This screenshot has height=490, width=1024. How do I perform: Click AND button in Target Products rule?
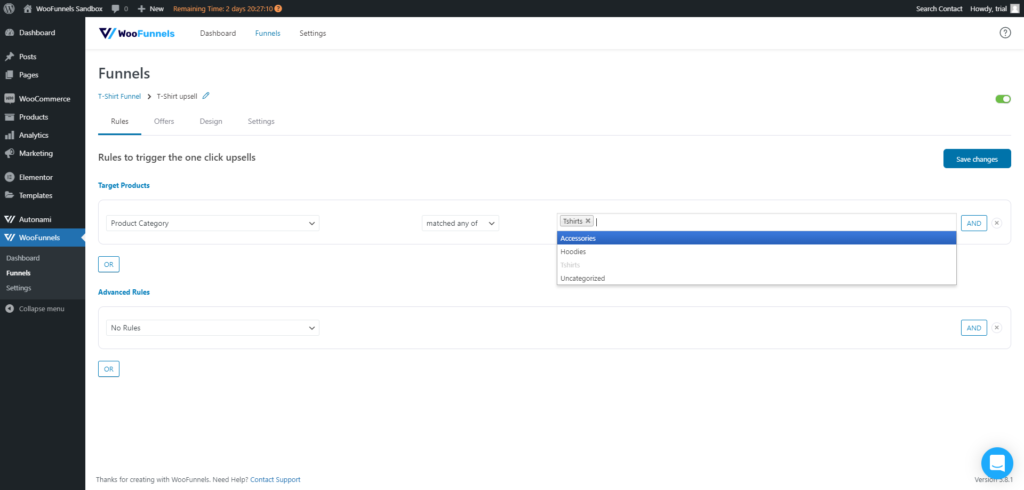tap(974, 223)
